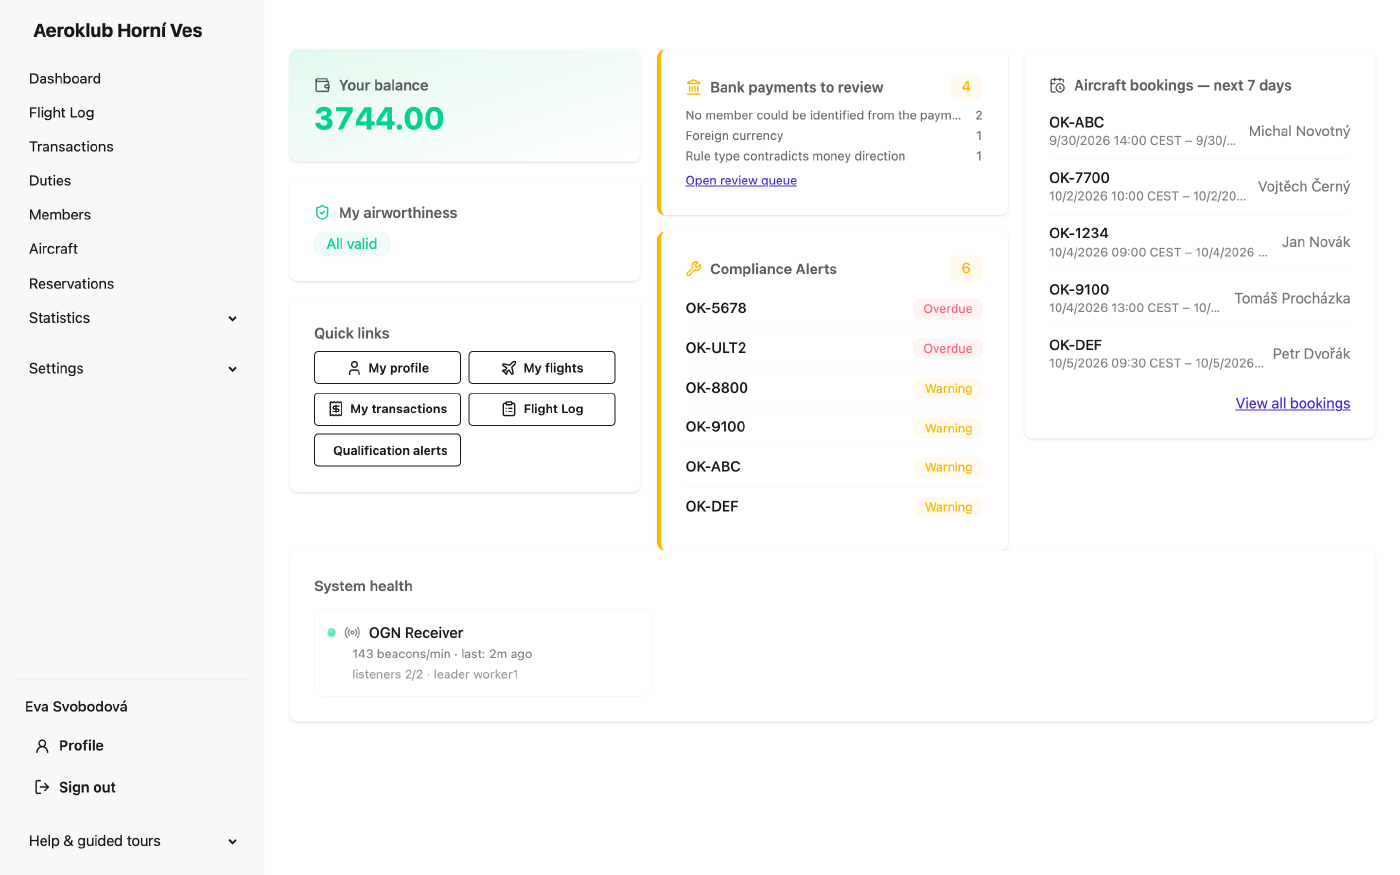Click the Overdue badge for OK-5678
Viewport: 1400px width, 875px height.
[x=948, y=309]
